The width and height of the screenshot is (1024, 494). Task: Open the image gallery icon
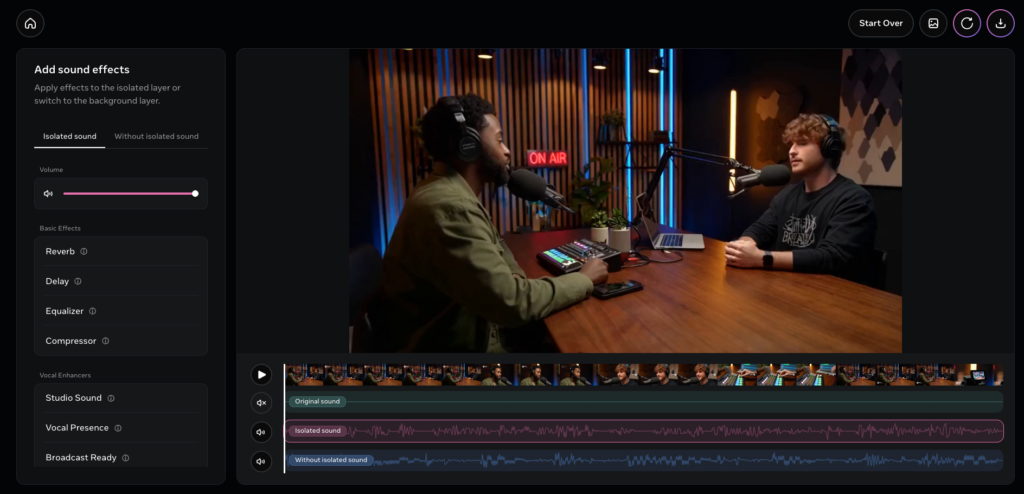click(x=933, y=23)
